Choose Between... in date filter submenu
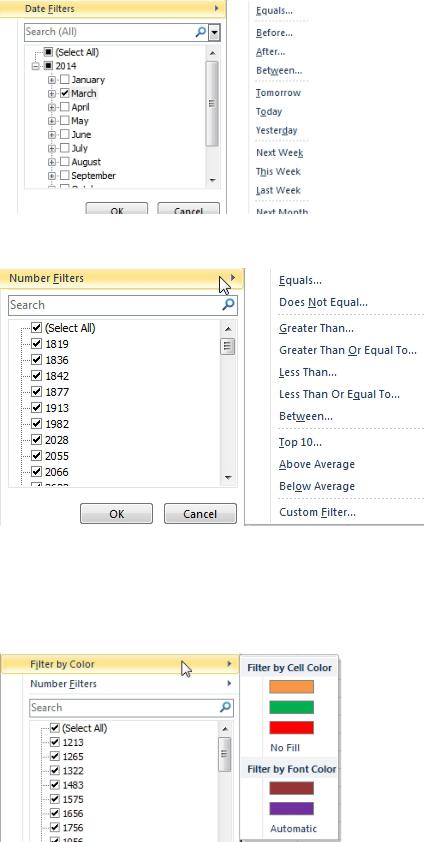 tap(279, 70)
